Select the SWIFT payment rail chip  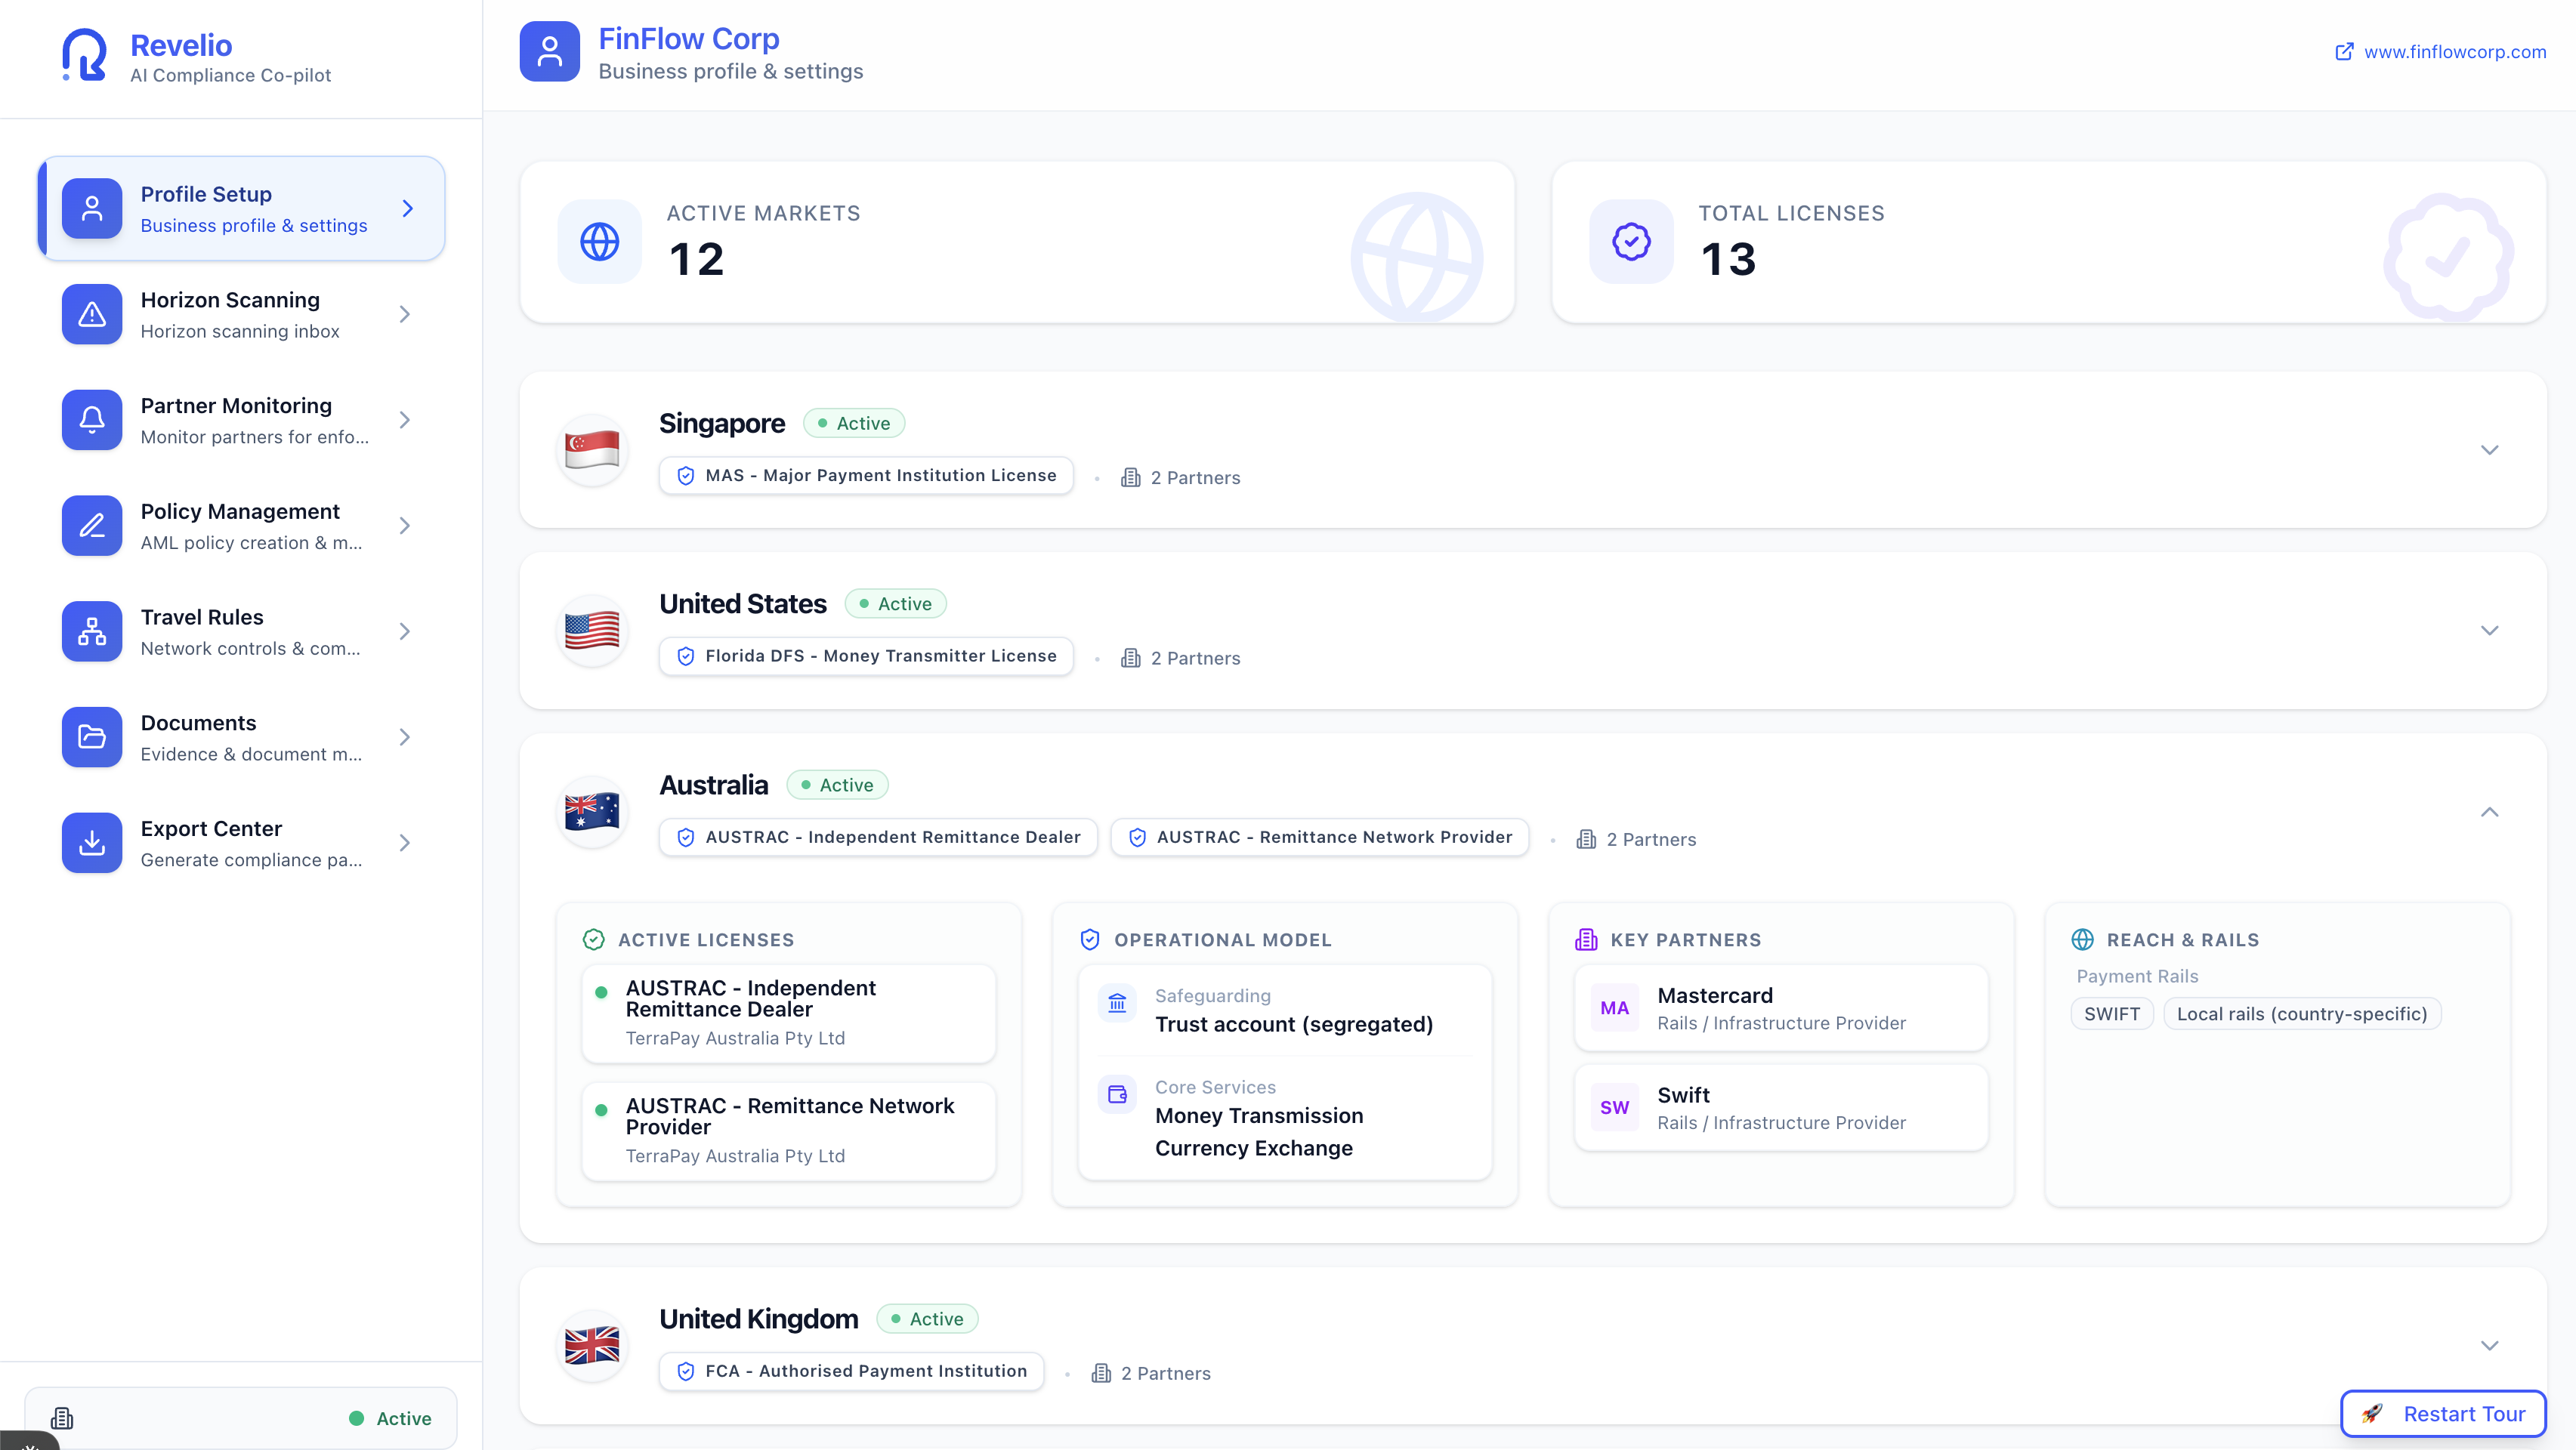[2112, 1013]
